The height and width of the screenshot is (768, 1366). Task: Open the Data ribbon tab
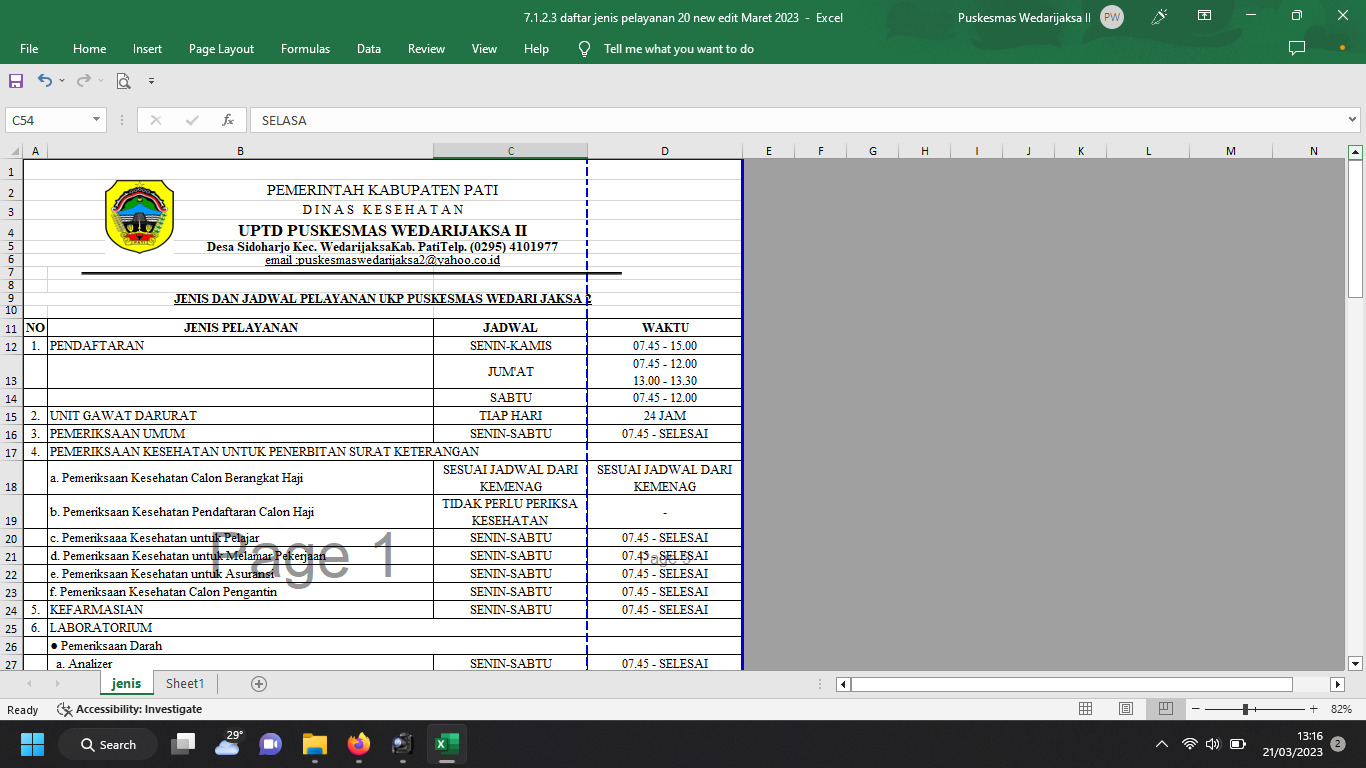tap(369, 49)
